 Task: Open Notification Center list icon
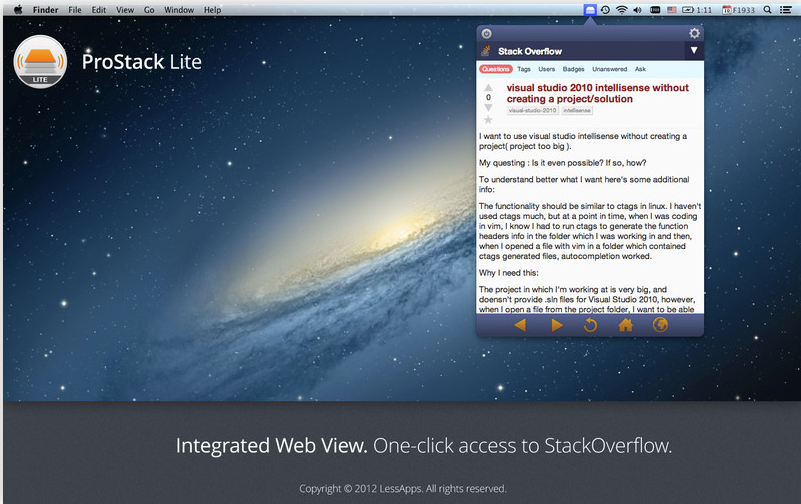pyautogui.click(x=786, y=10)
